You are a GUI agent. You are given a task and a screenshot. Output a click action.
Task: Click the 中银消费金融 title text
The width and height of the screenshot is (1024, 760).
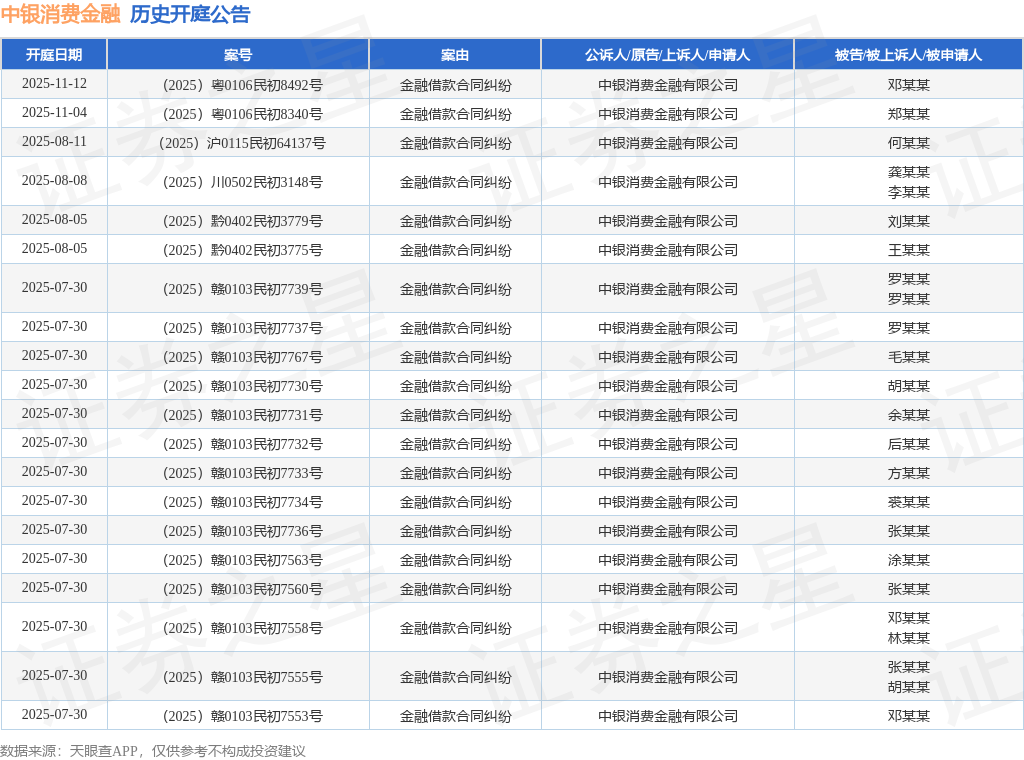60,14
